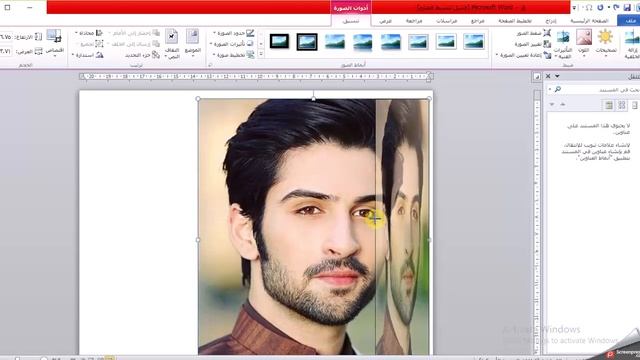Open the Corrections sun icon
Image resolution: width=640 pixels, height=360 pixels.
(605, 37)
